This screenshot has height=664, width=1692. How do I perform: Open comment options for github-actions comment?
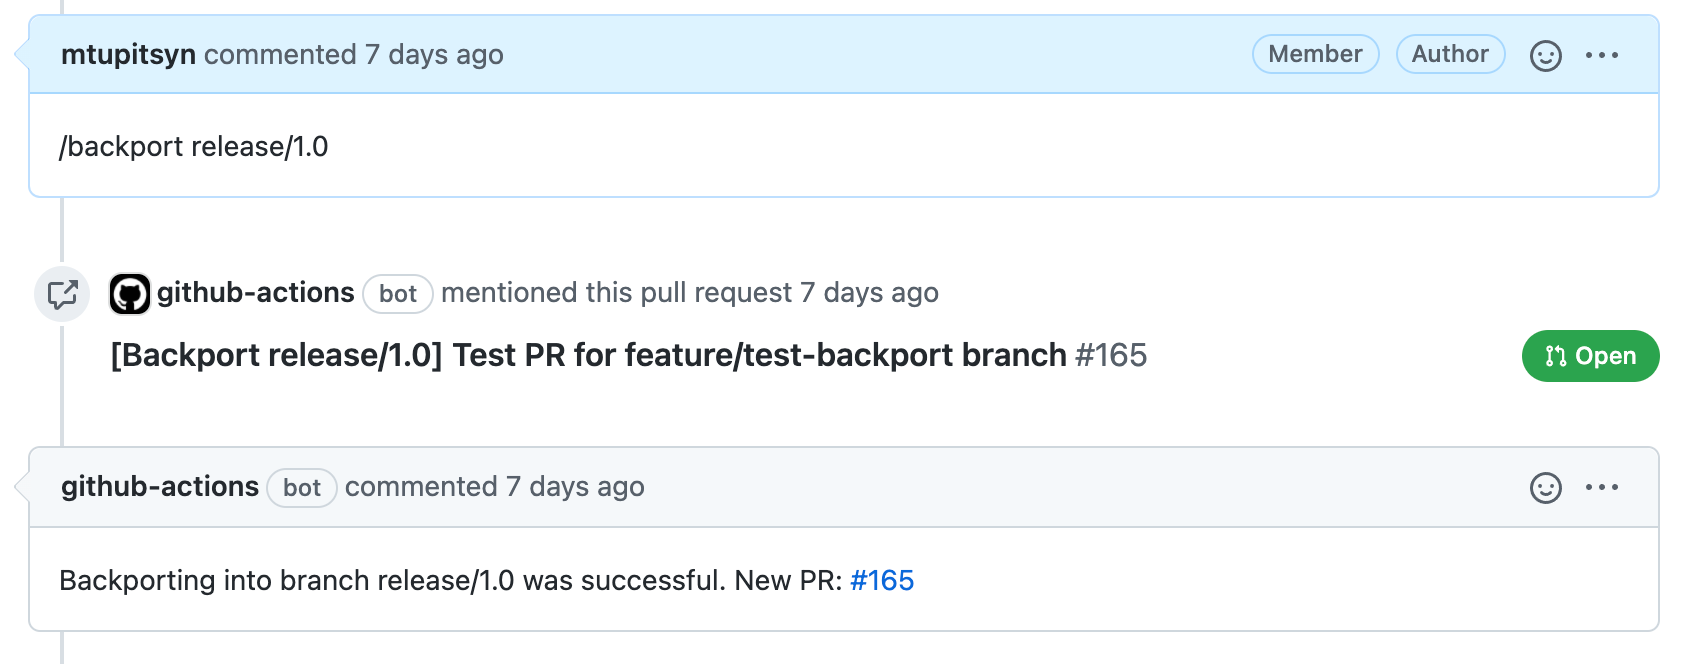coord(1602,487)
